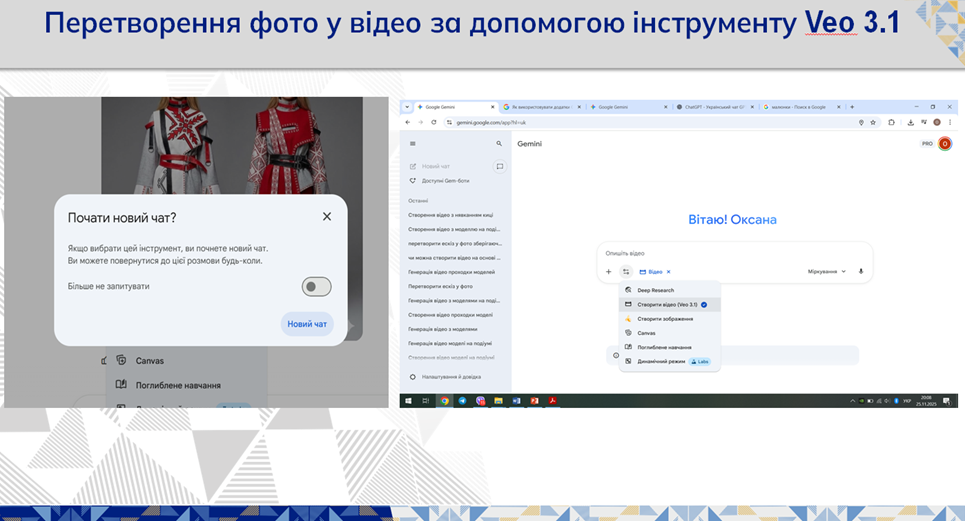965x521 pixels.
Task: Click Telegram icon in Windows taskbar
Action: click(x=462, y=400)
